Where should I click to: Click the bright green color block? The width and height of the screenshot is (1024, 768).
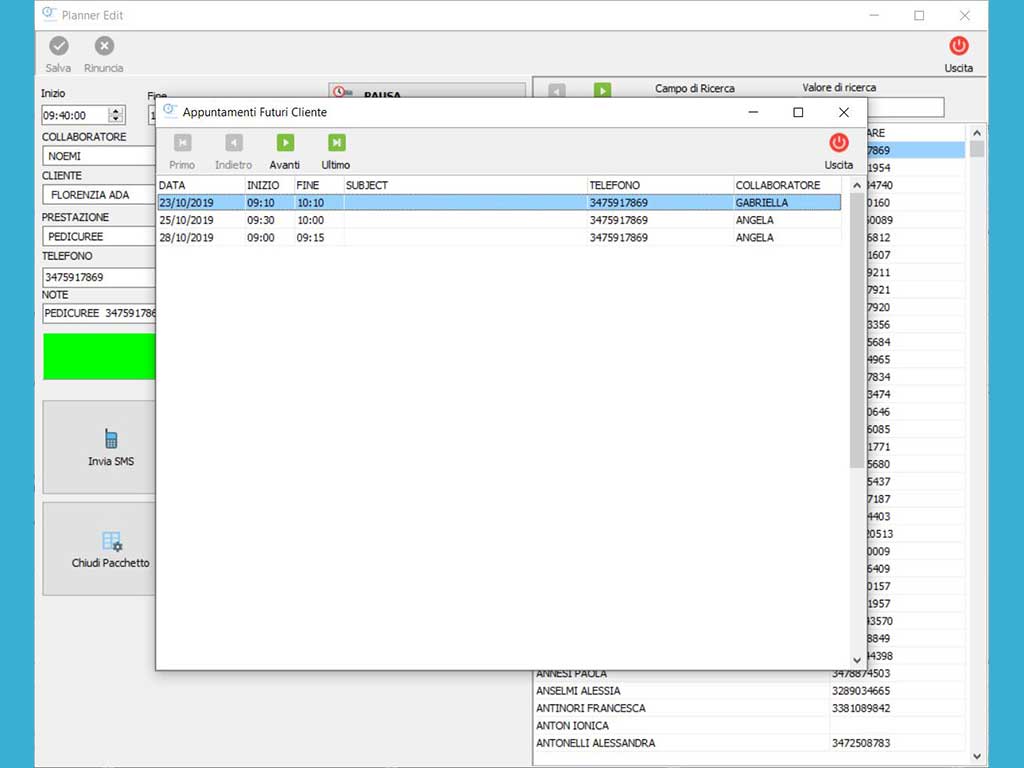(x=99, y=356)
